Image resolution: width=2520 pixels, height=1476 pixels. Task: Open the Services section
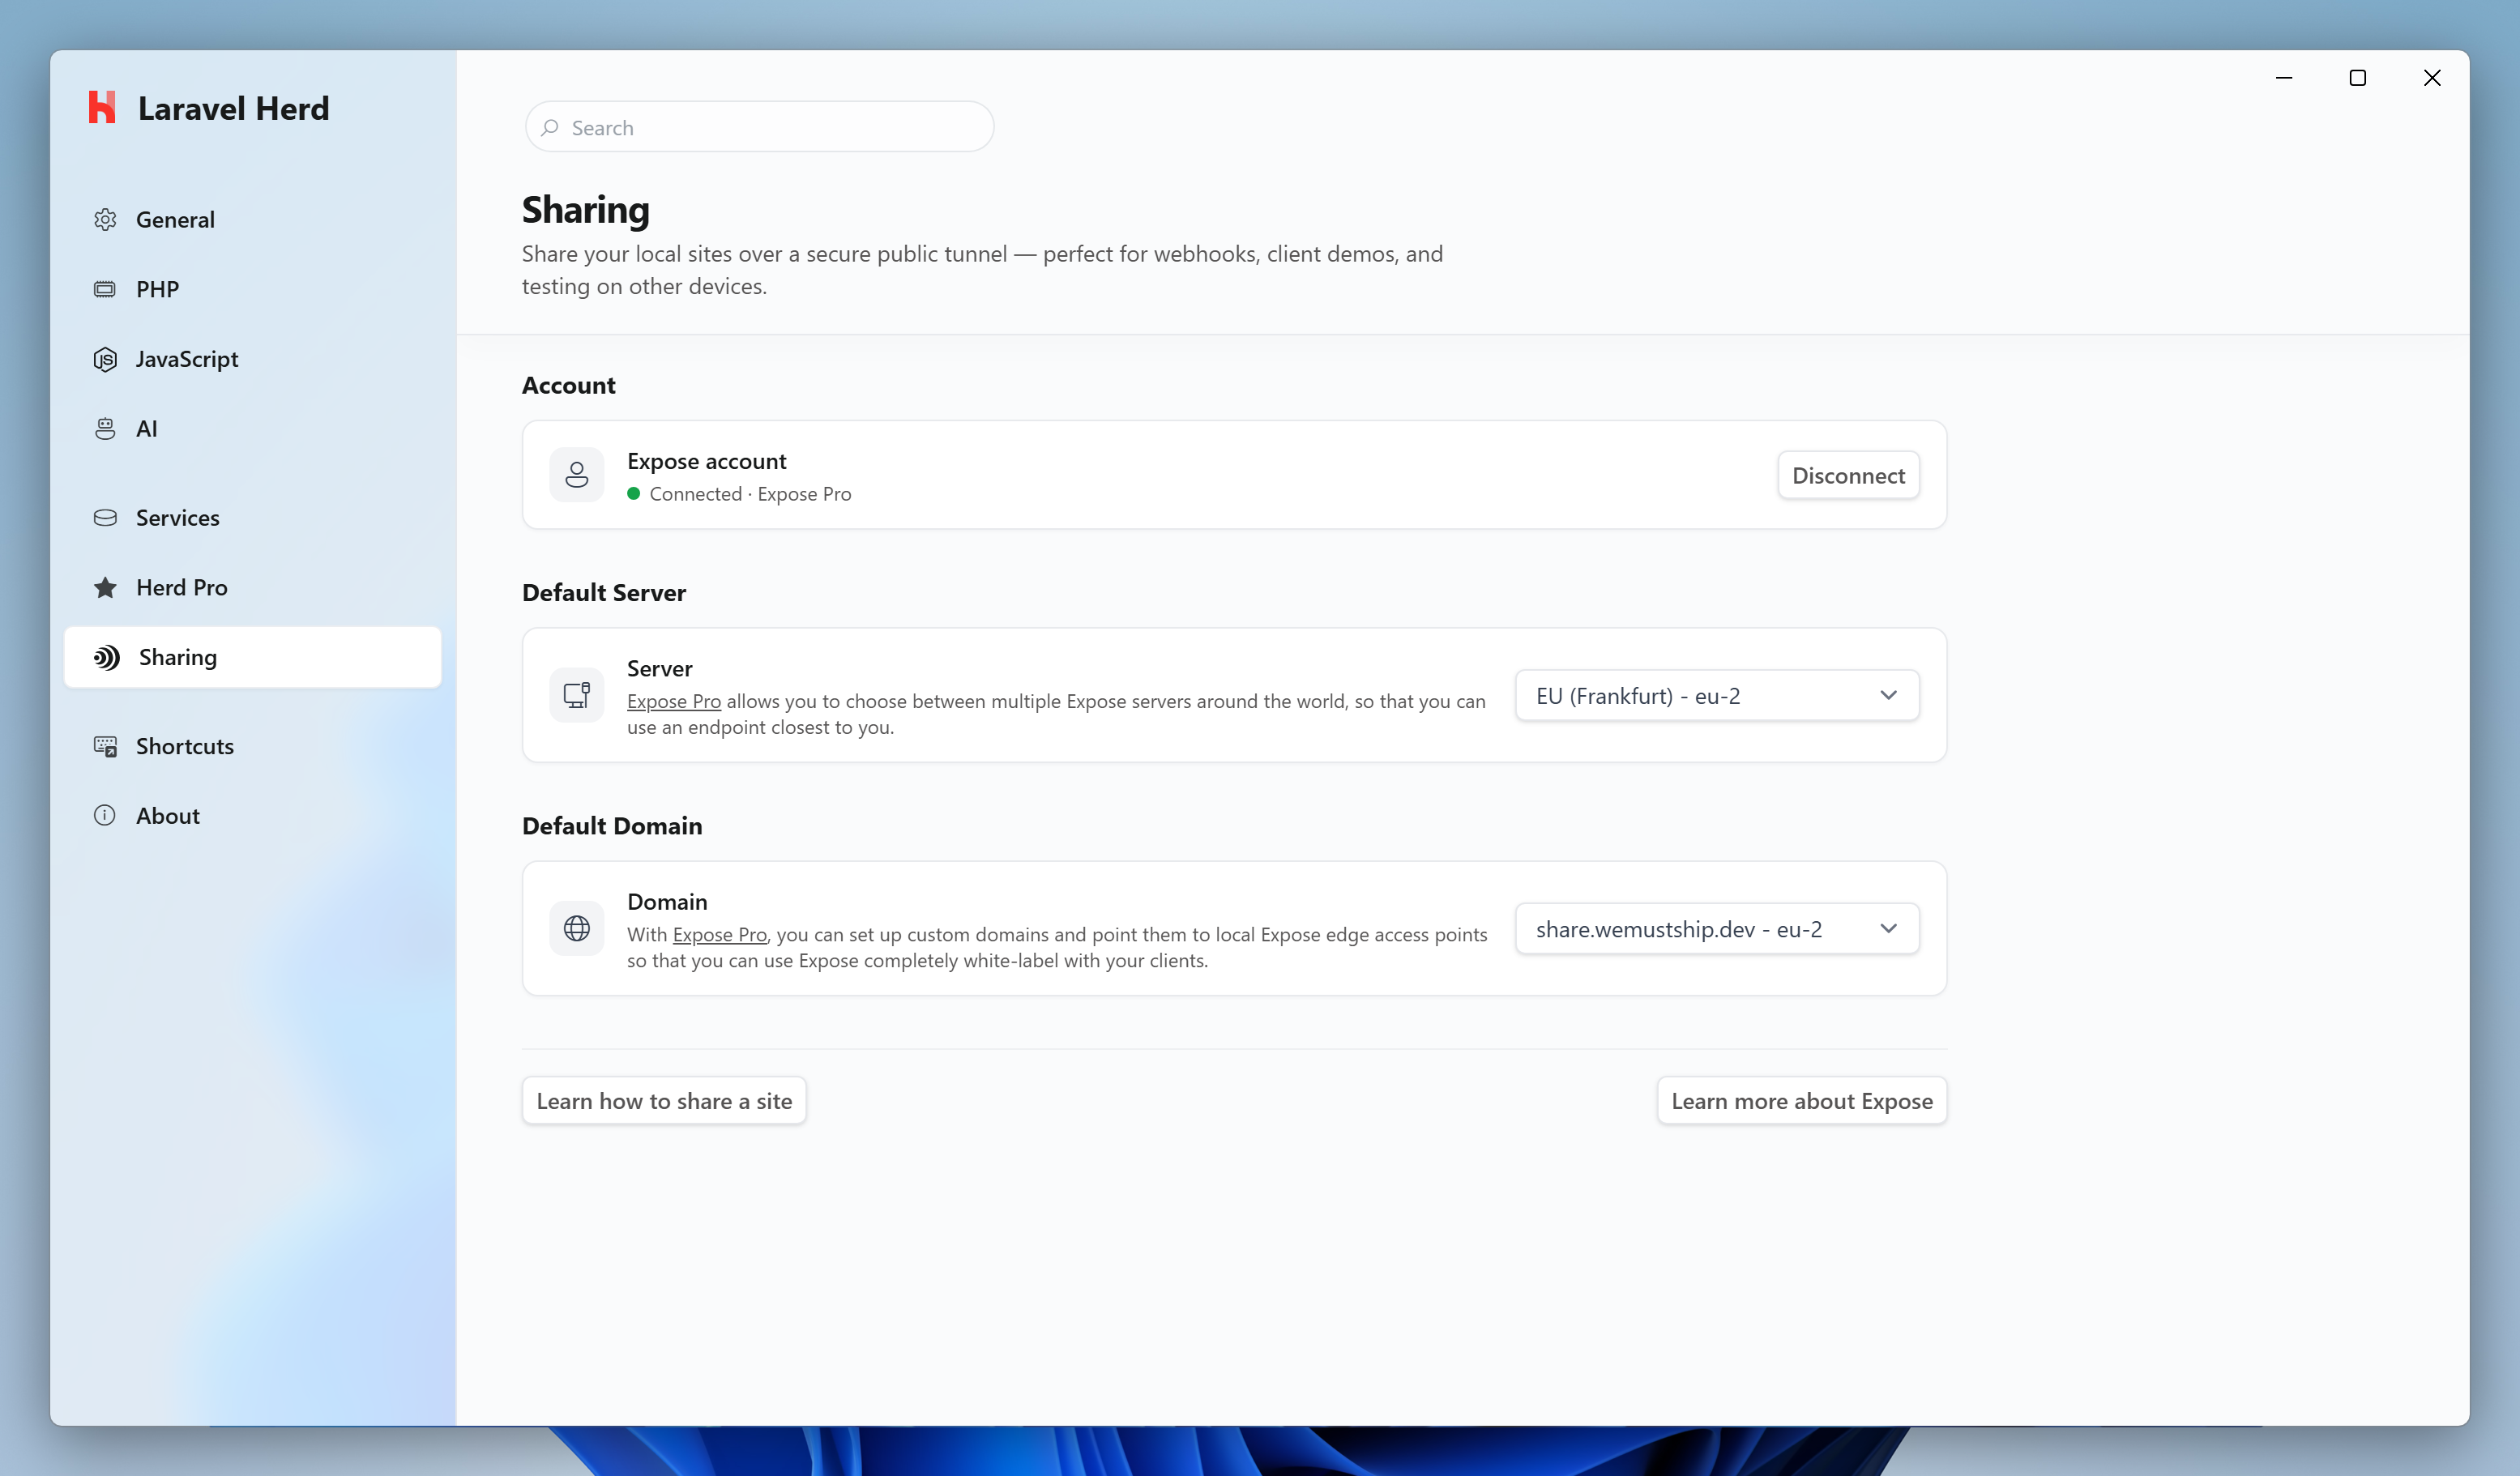(252, 517)
